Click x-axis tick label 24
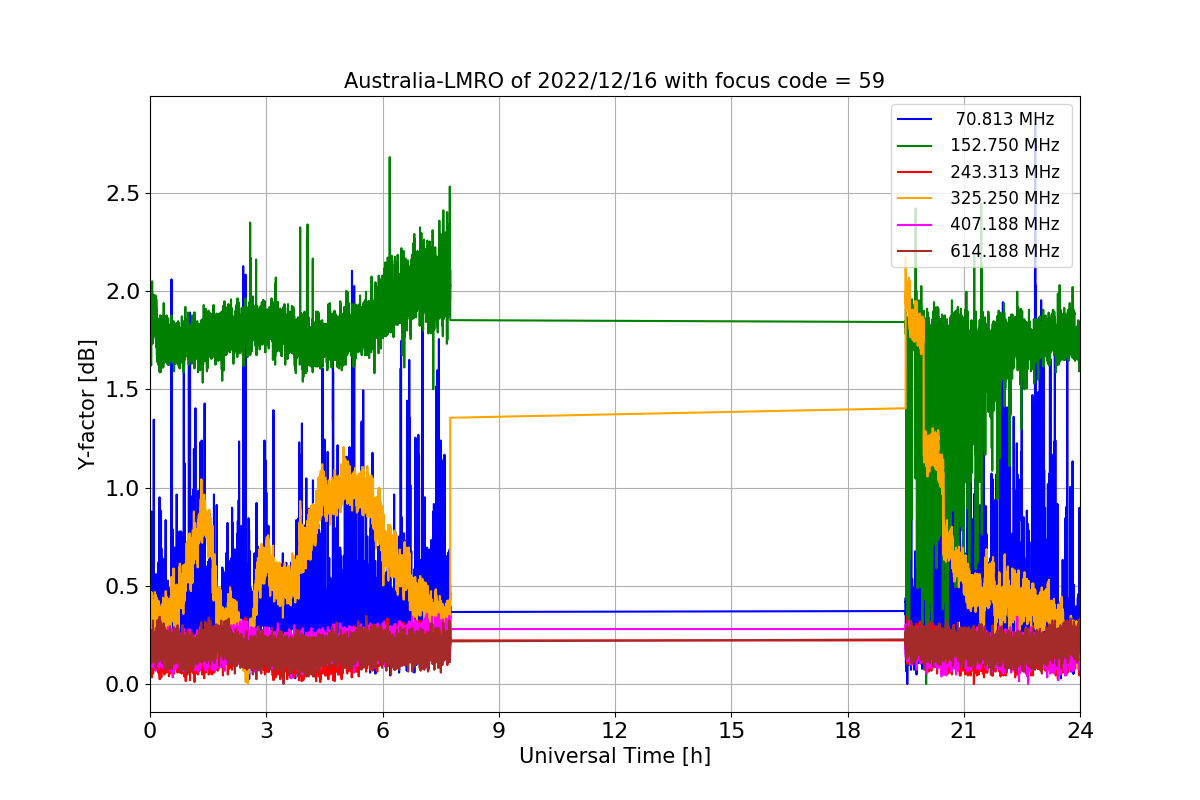 [x=1080, y=731]
